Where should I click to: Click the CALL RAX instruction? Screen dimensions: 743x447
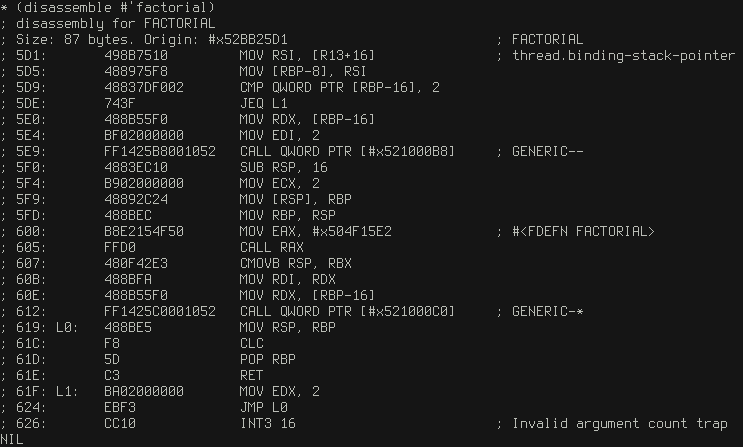point(272,247)
